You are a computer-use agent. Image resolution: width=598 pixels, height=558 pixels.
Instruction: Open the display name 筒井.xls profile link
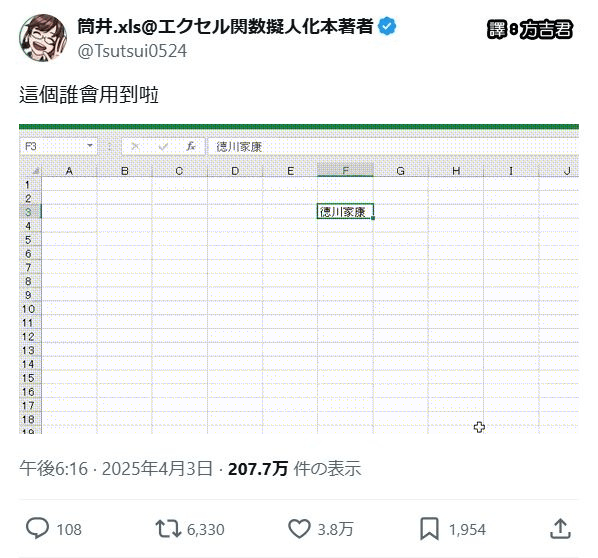pyautogui.click(x=225, y=27)
